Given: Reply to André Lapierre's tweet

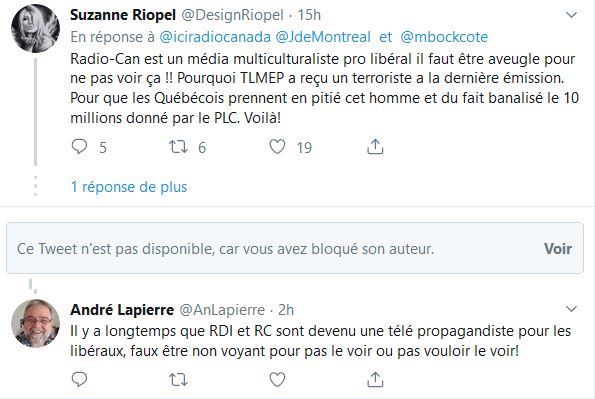Looking at the screenshot, I should pos(79,379).
